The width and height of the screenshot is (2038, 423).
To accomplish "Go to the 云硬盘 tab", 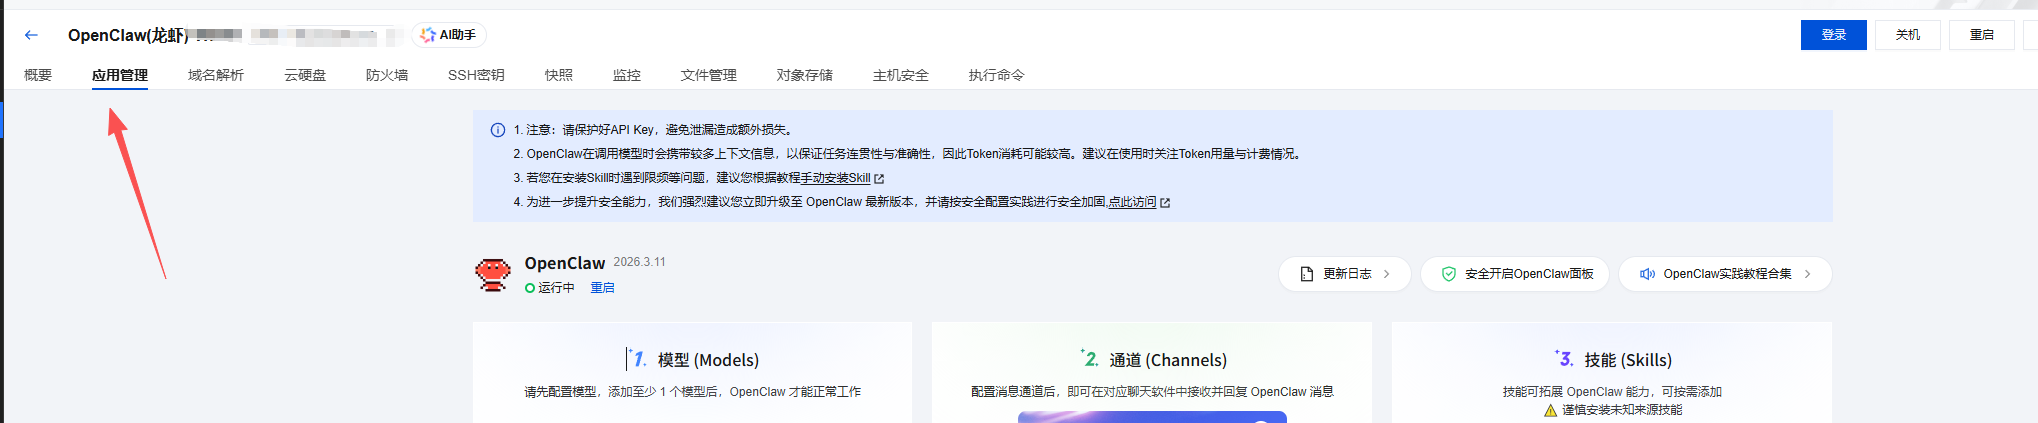I will point(305,75).
